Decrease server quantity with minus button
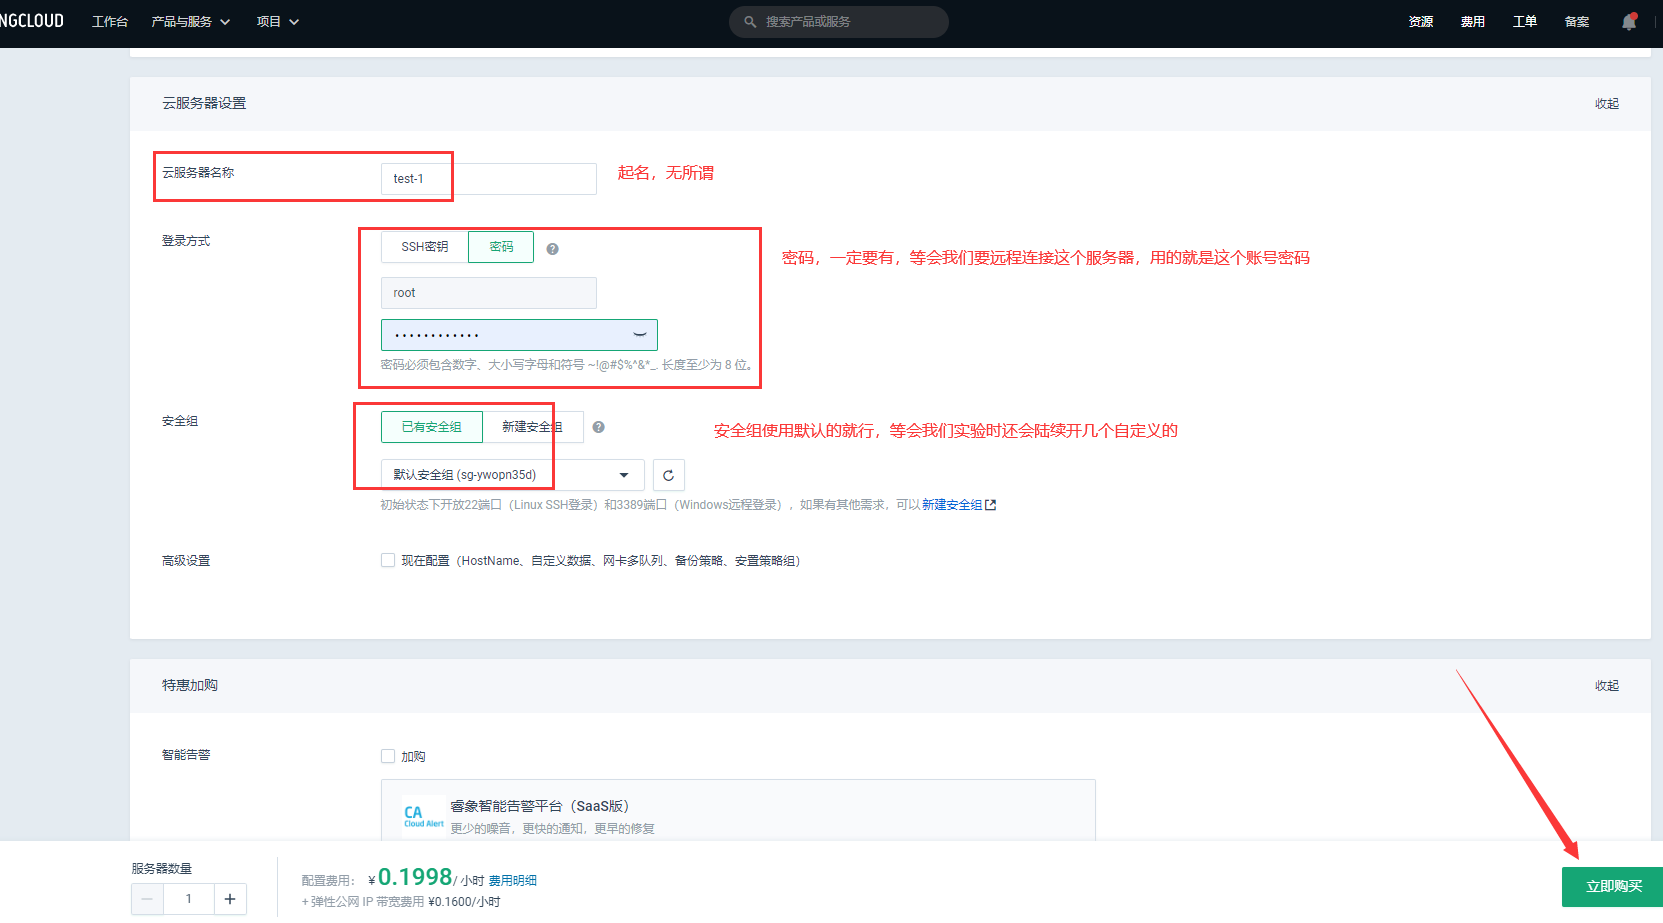Image resolution: width=1663 pixels, height=923 pixels. tap(147, 899)
